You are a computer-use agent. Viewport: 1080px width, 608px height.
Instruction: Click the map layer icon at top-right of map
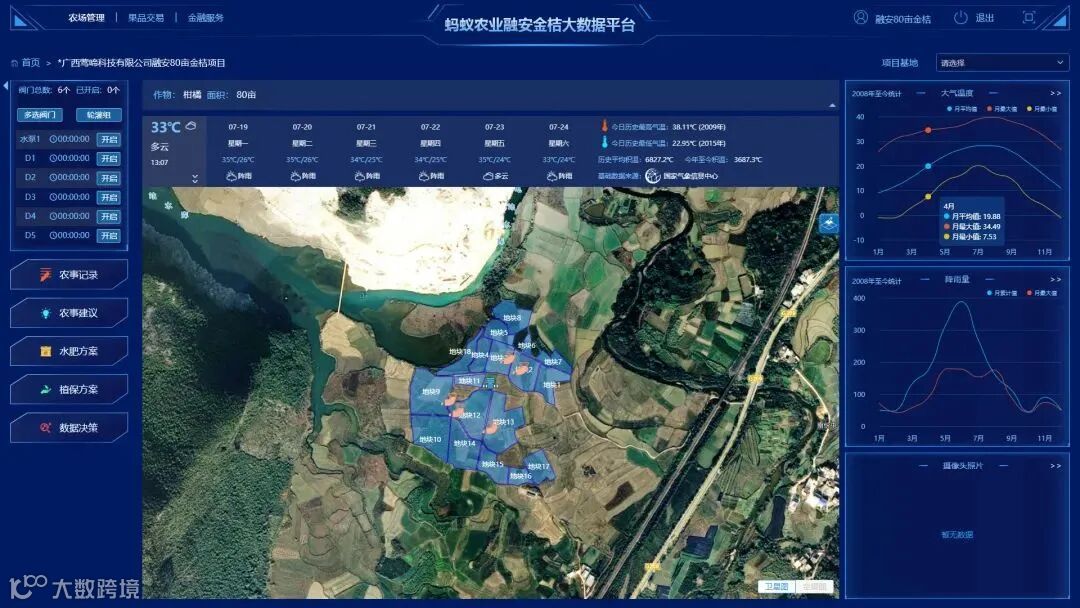click(x=829, y=224)
